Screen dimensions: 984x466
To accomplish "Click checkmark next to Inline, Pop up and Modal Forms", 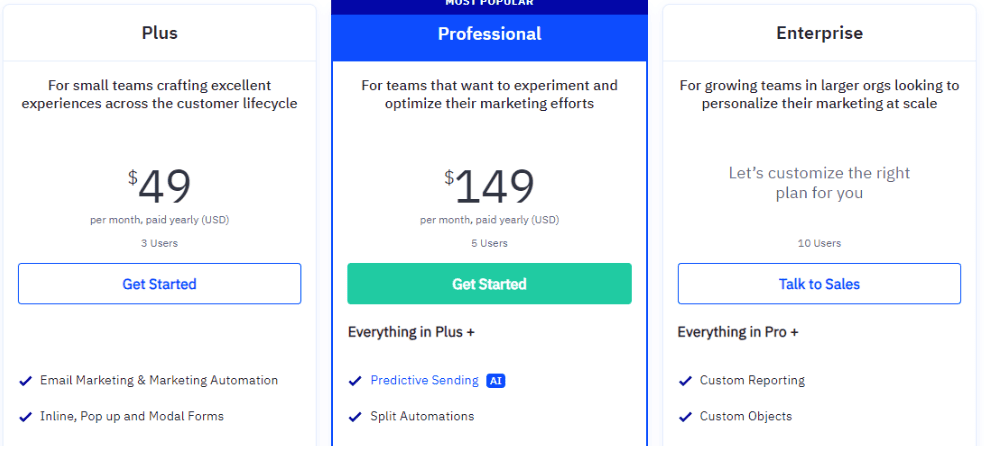I will tap(26, 416).
